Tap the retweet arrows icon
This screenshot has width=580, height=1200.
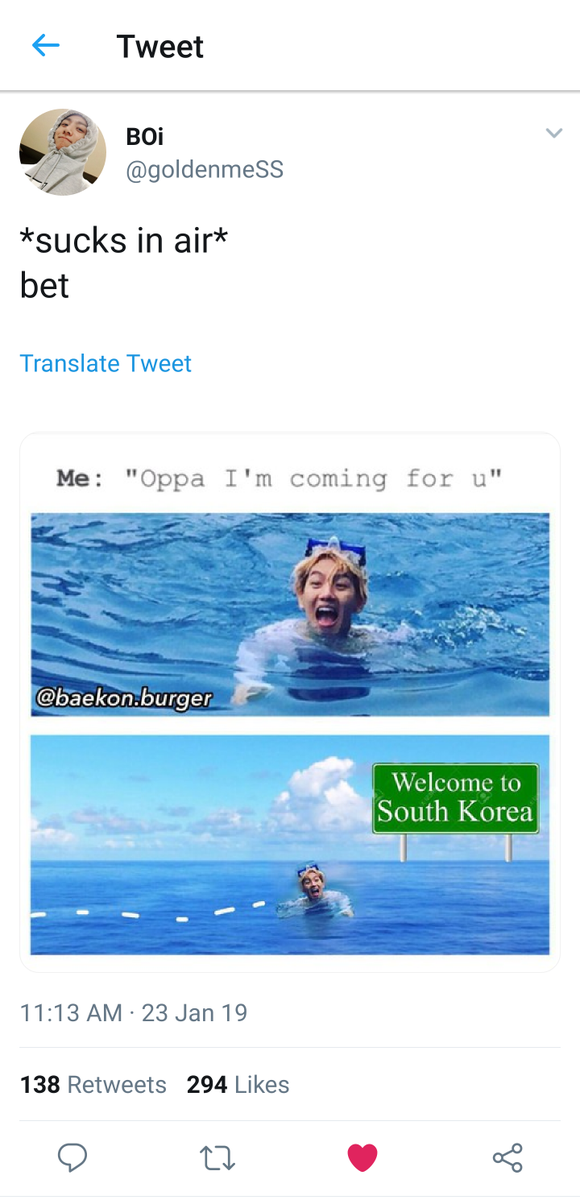point(217,1158)
